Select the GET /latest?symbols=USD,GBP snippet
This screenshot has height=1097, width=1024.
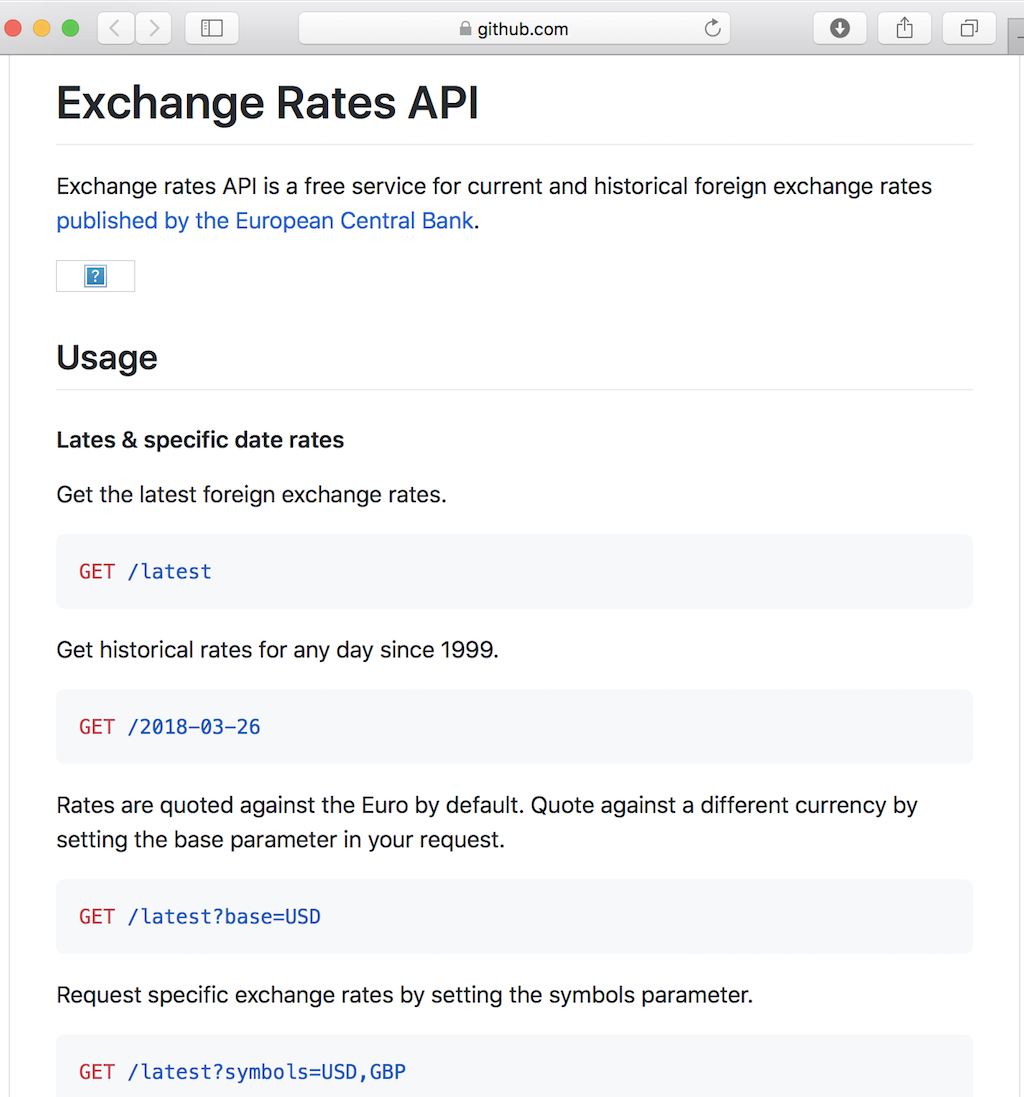point(241,1071)
